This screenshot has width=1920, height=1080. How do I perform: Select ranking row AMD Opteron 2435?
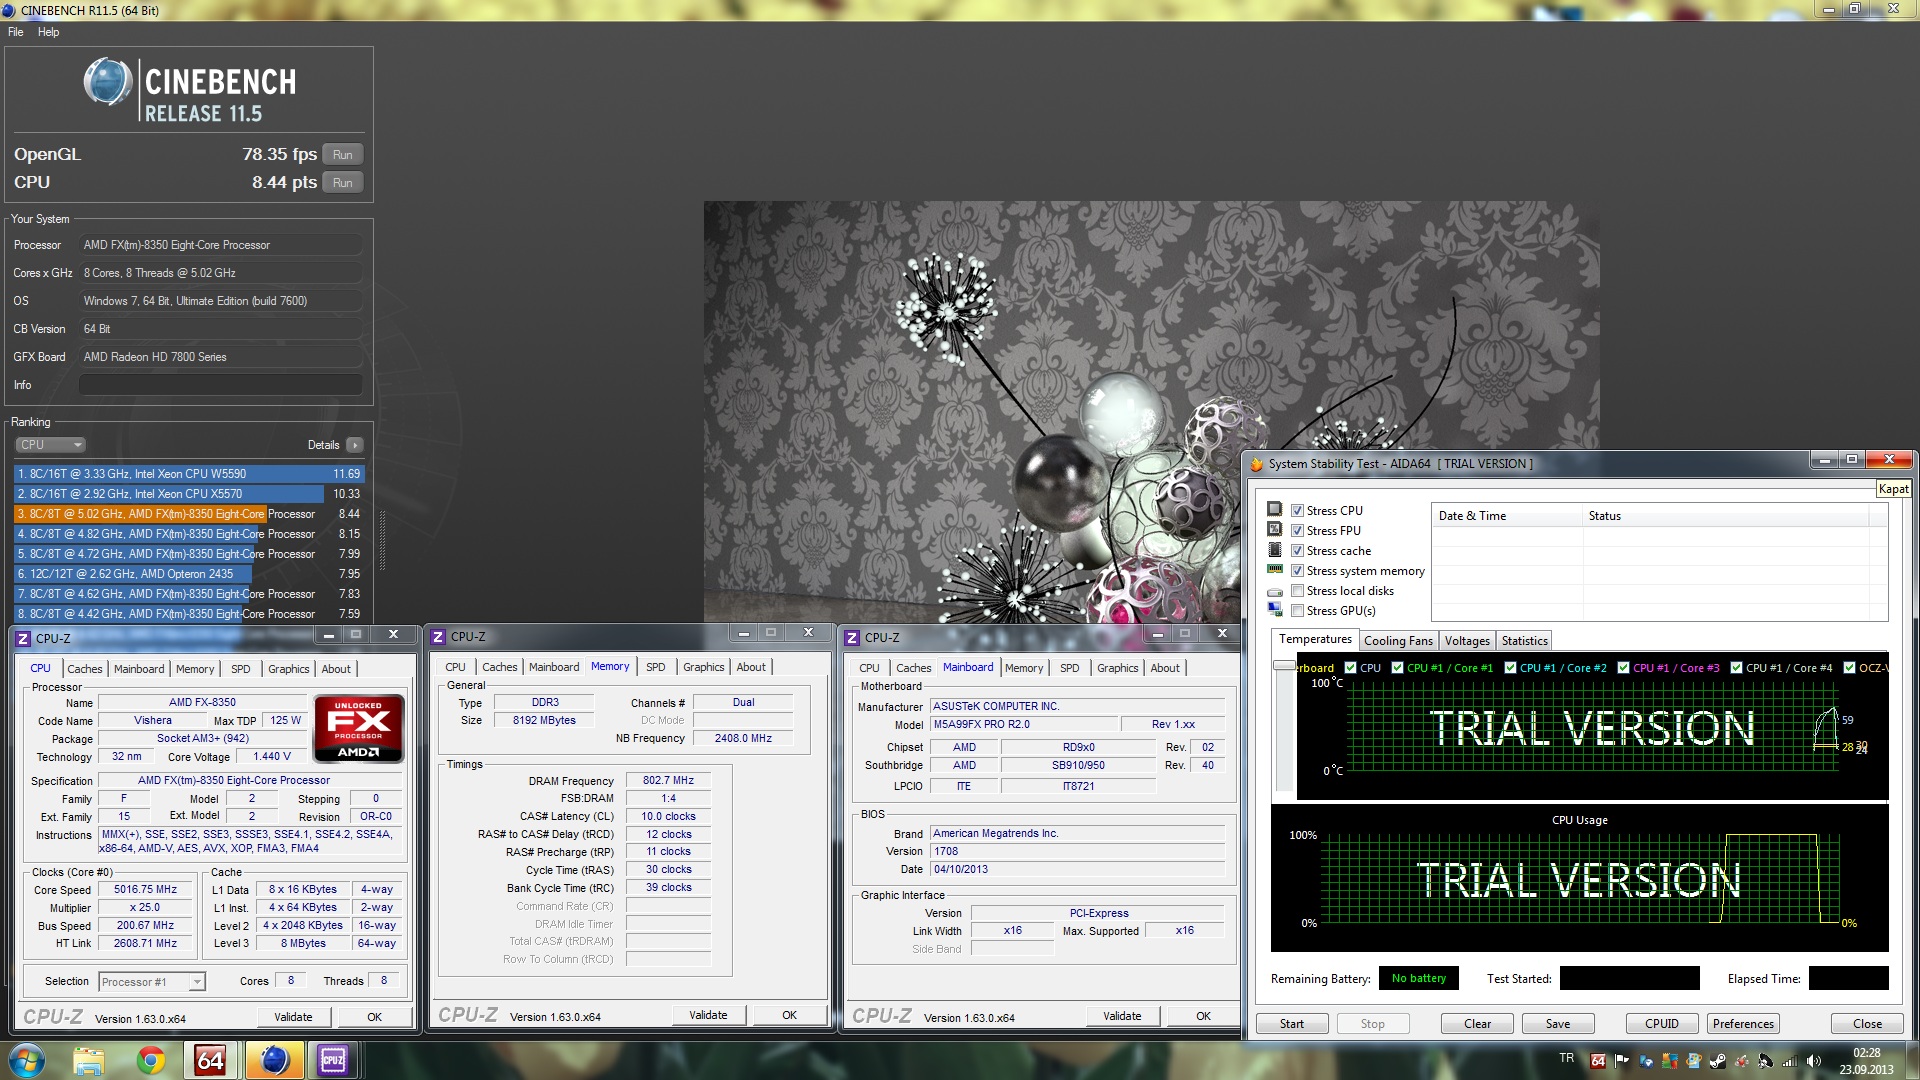[189, 573]
